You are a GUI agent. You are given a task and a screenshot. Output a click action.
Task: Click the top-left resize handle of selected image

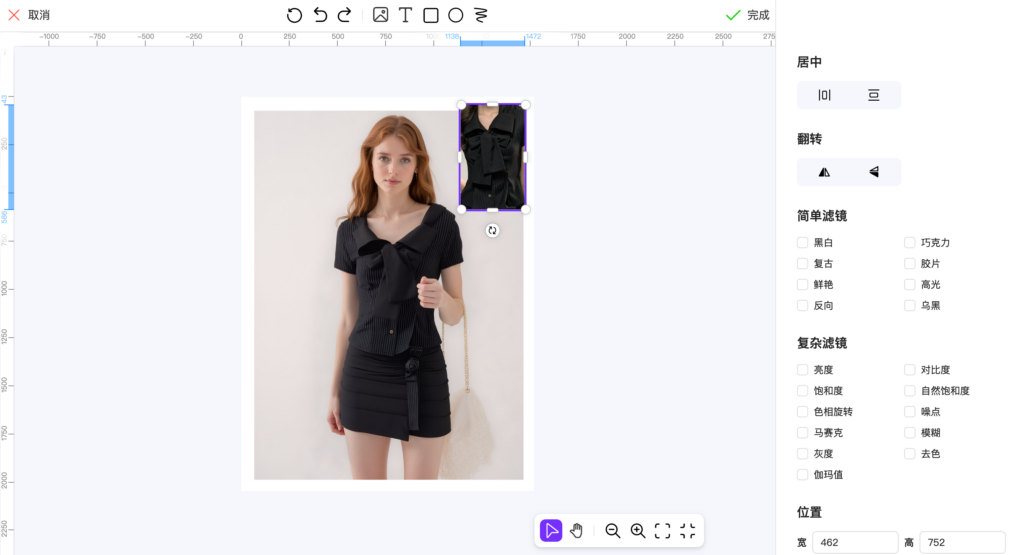(x=461, y=104)
